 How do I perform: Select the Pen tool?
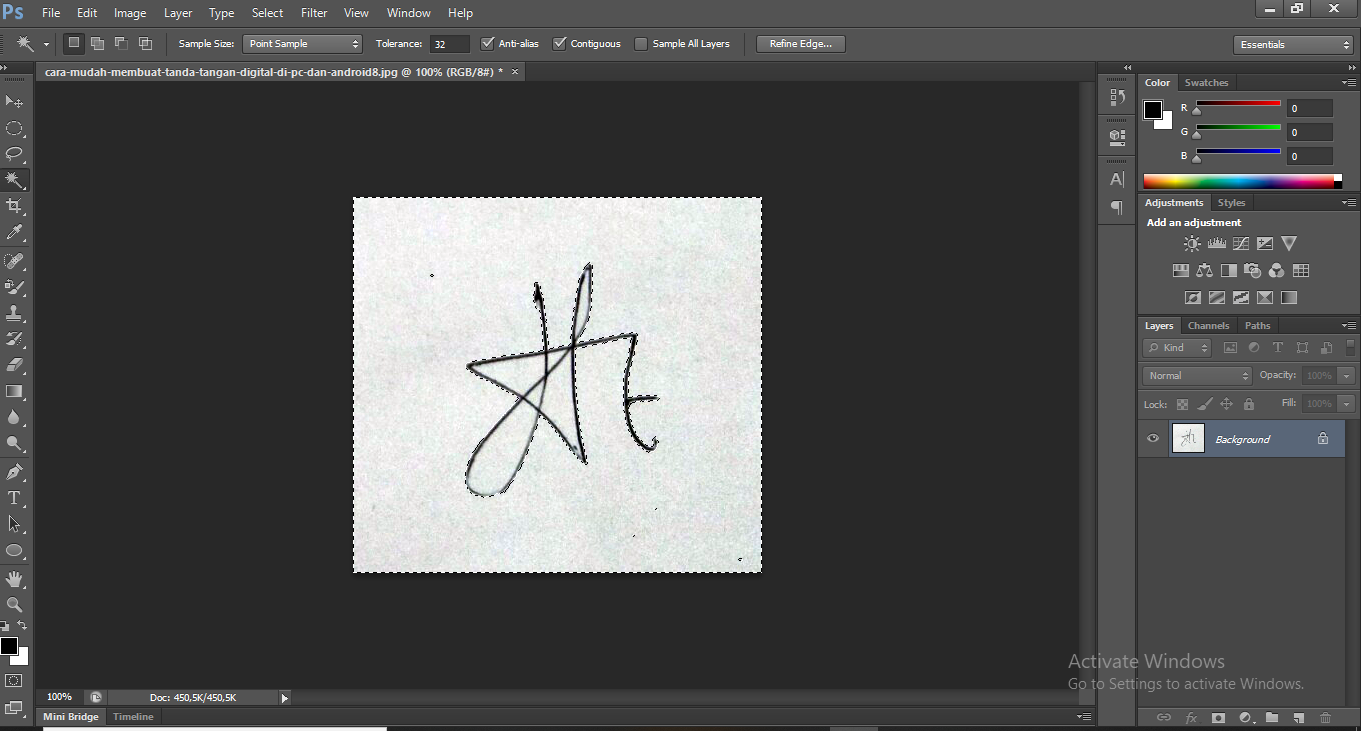click(14, 472)
